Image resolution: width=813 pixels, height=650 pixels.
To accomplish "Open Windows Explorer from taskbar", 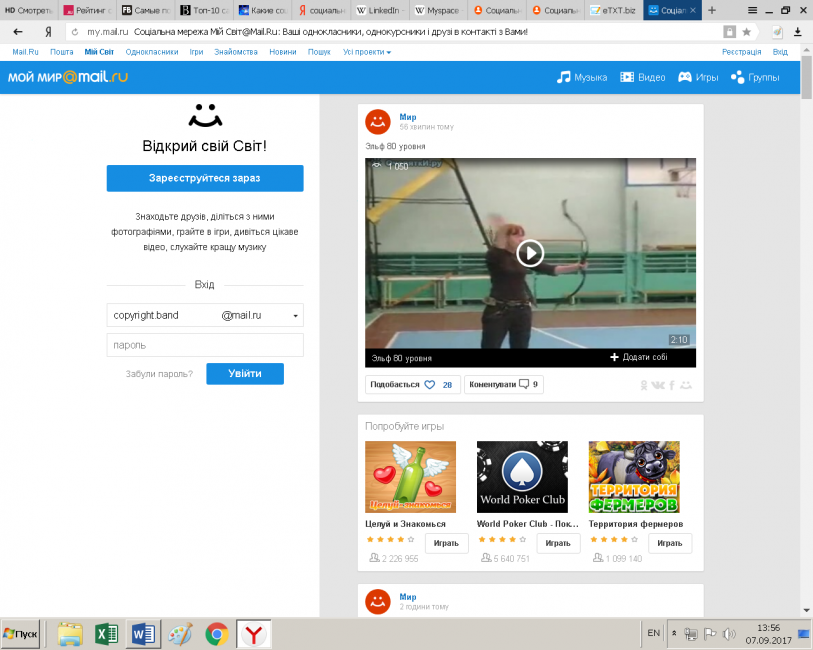I will pyautogui.click(x=70, y=634).
